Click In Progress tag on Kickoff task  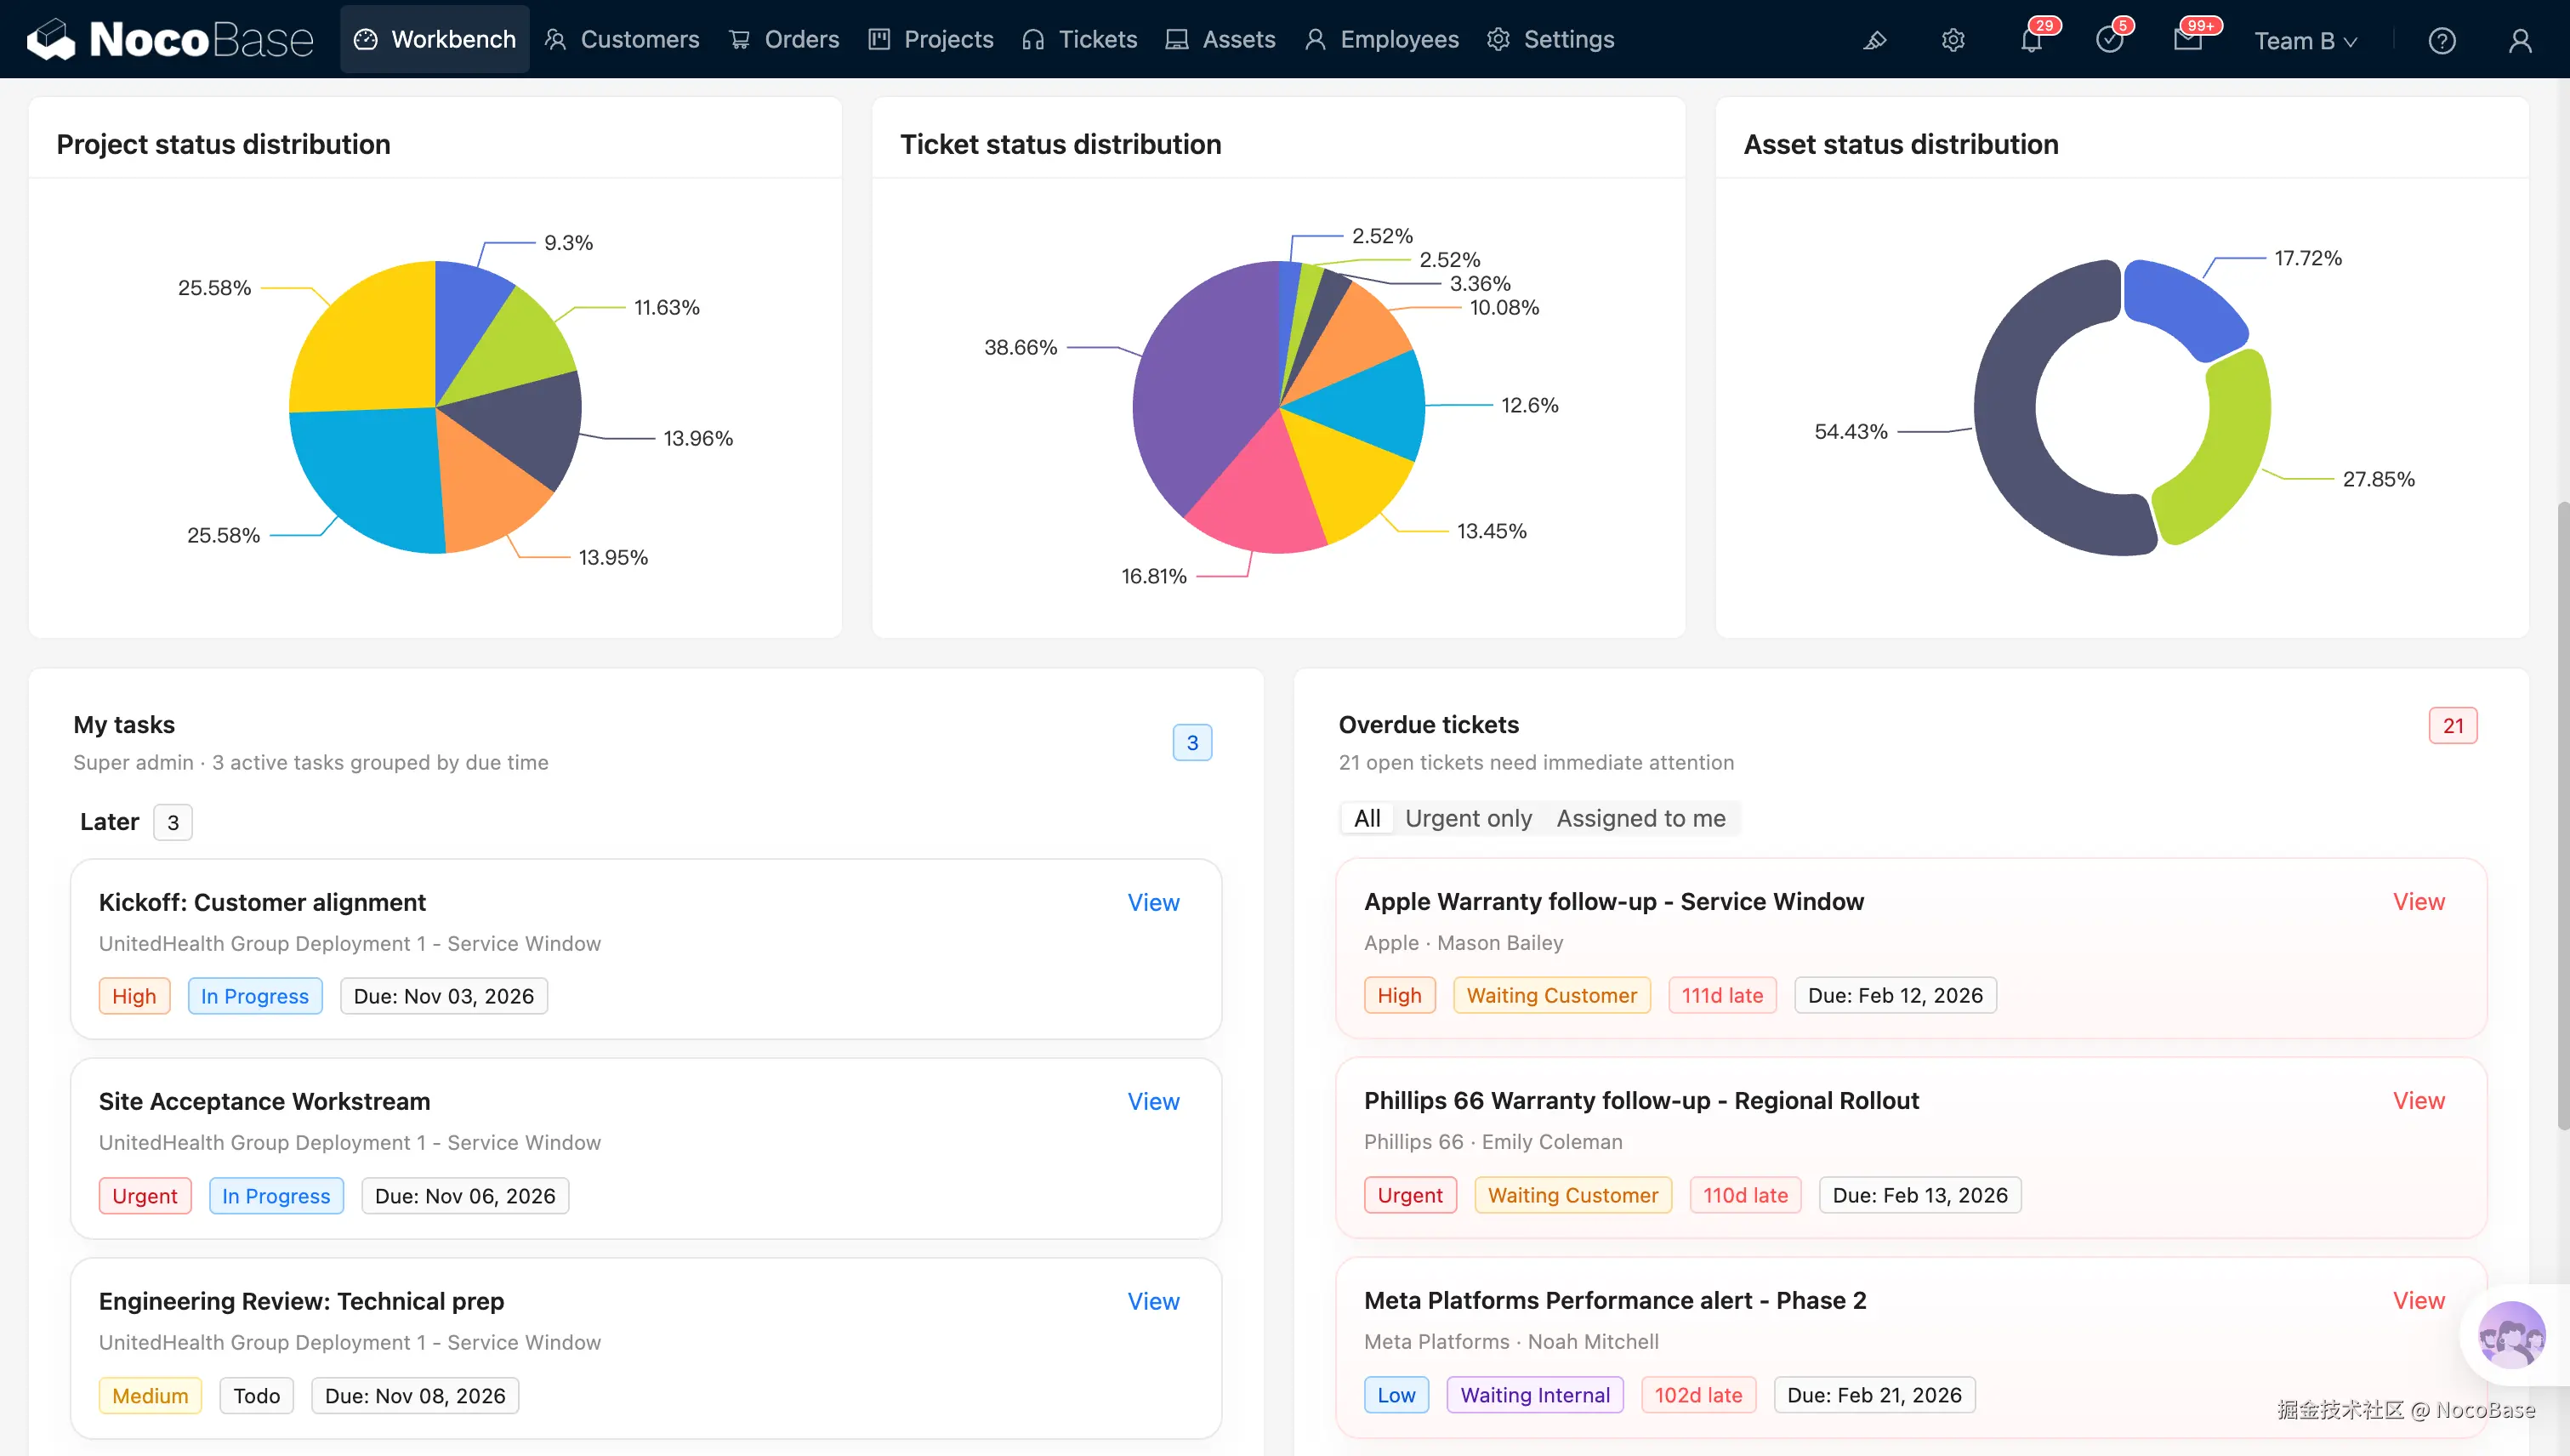click(255, 996)
